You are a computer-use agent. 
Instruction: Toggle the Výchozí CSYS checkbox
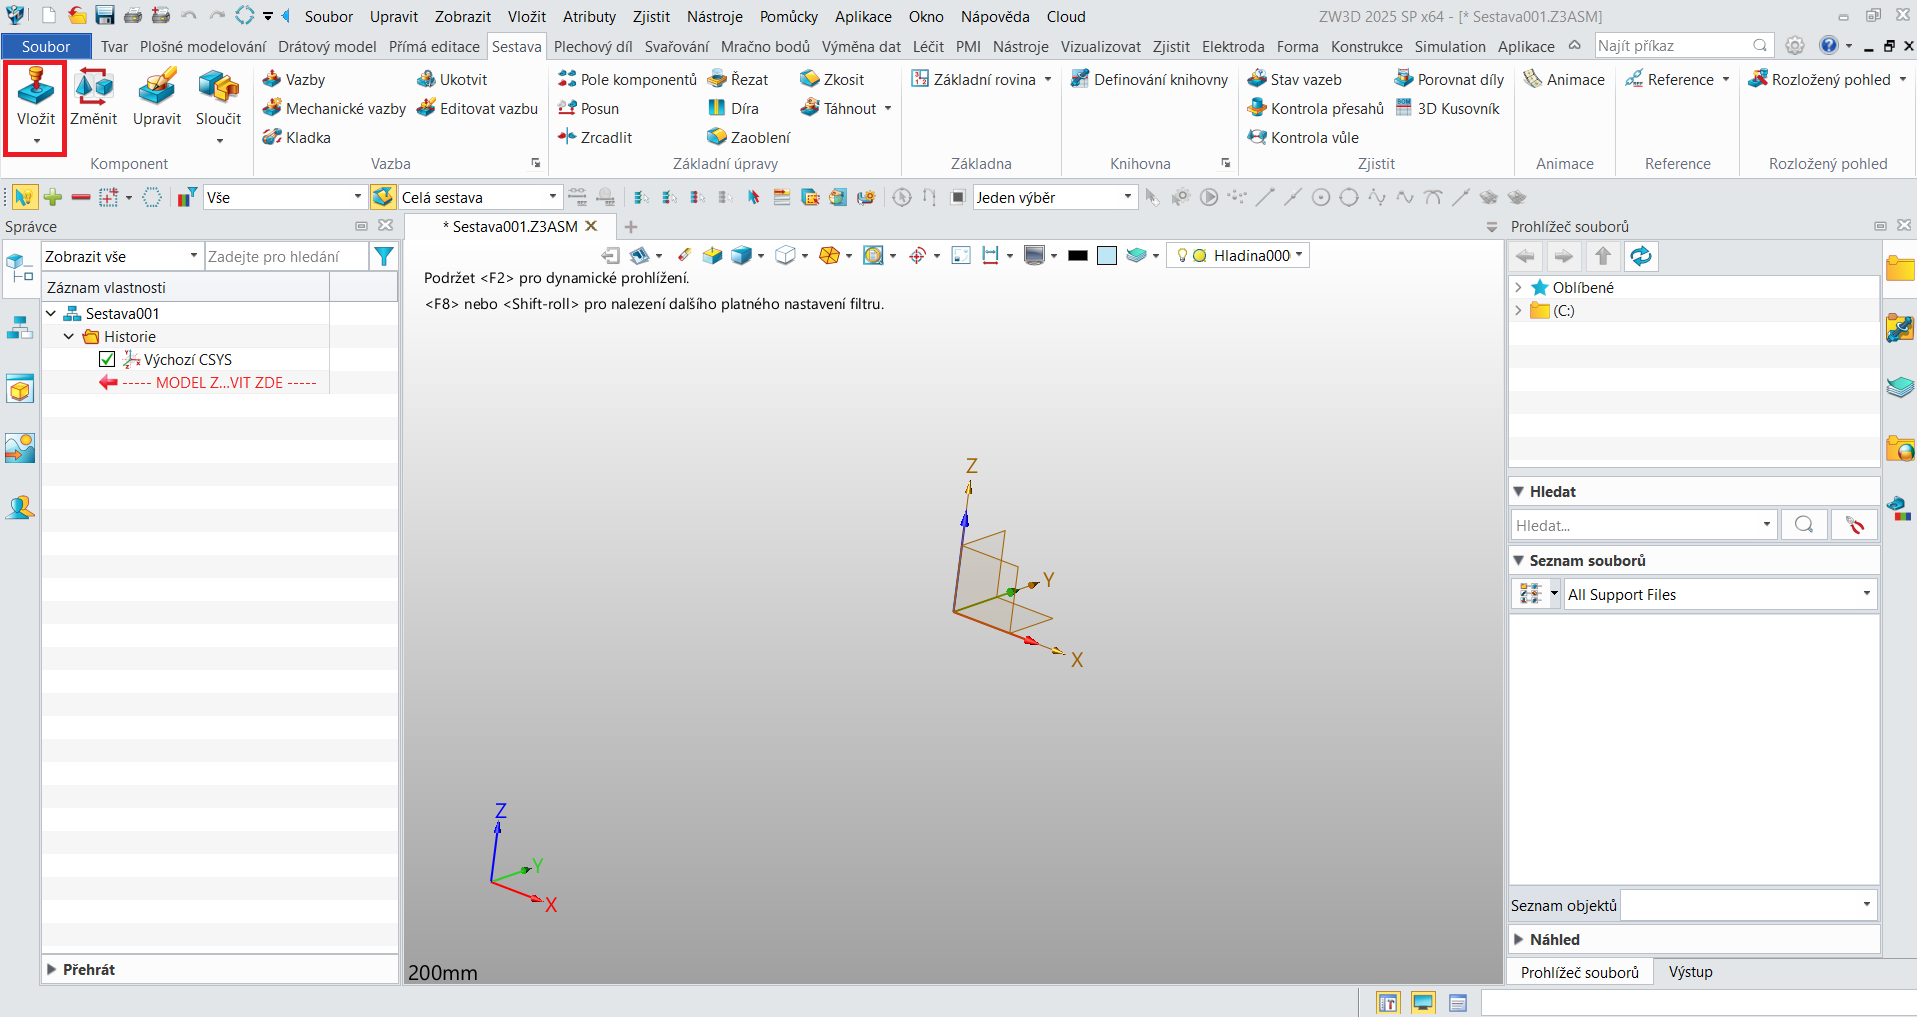click(108, 360)
